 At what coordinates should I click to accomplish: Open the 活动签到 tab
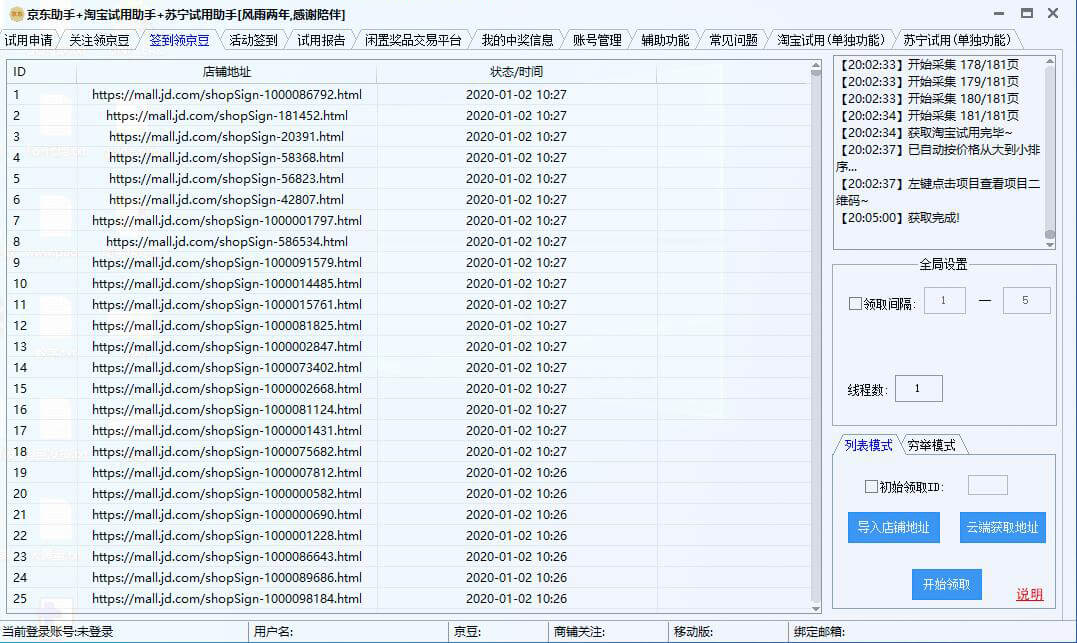[253, 41]
